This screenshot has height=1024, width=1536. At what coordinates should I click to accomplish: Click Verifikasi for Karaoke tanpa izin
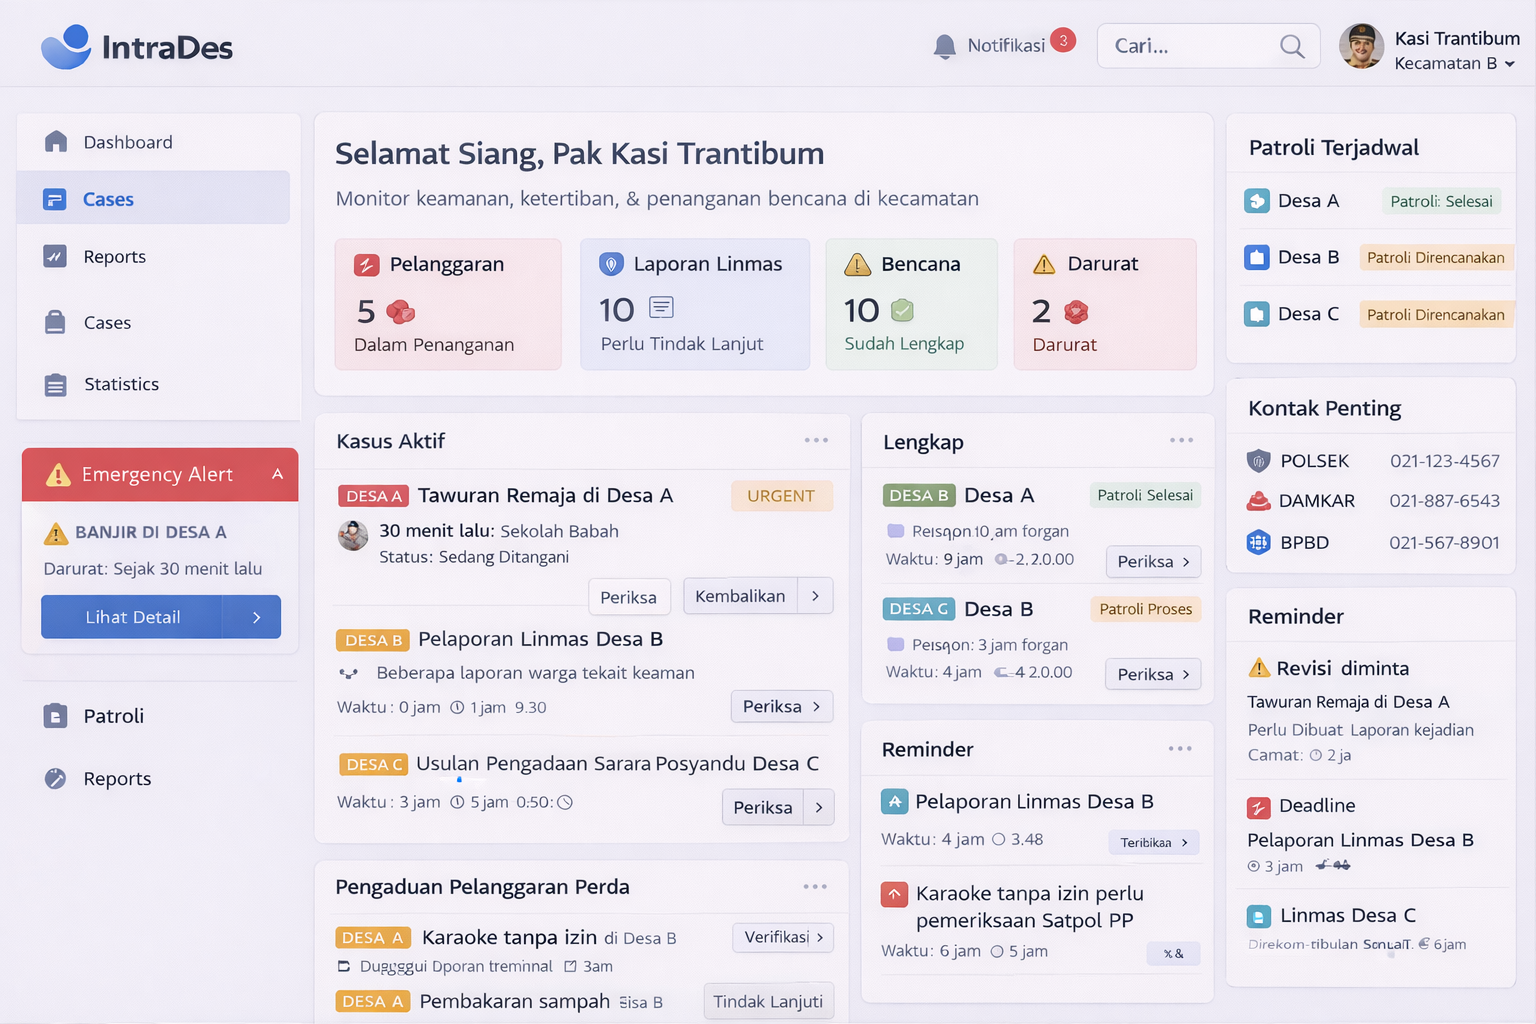(x=783, y=937)
